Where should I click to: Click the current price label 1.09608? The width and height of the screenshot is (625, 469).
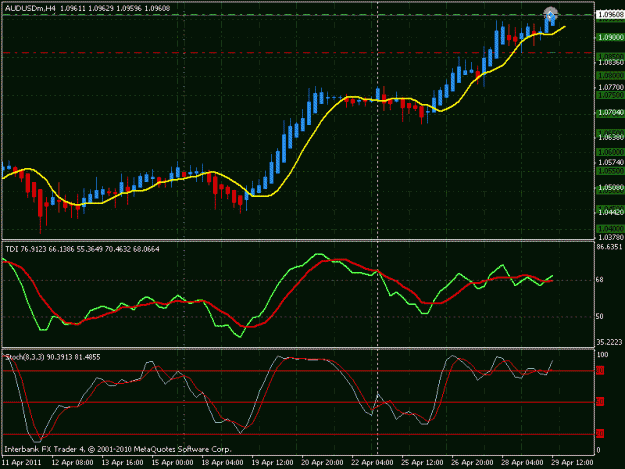tap(610, 15)
